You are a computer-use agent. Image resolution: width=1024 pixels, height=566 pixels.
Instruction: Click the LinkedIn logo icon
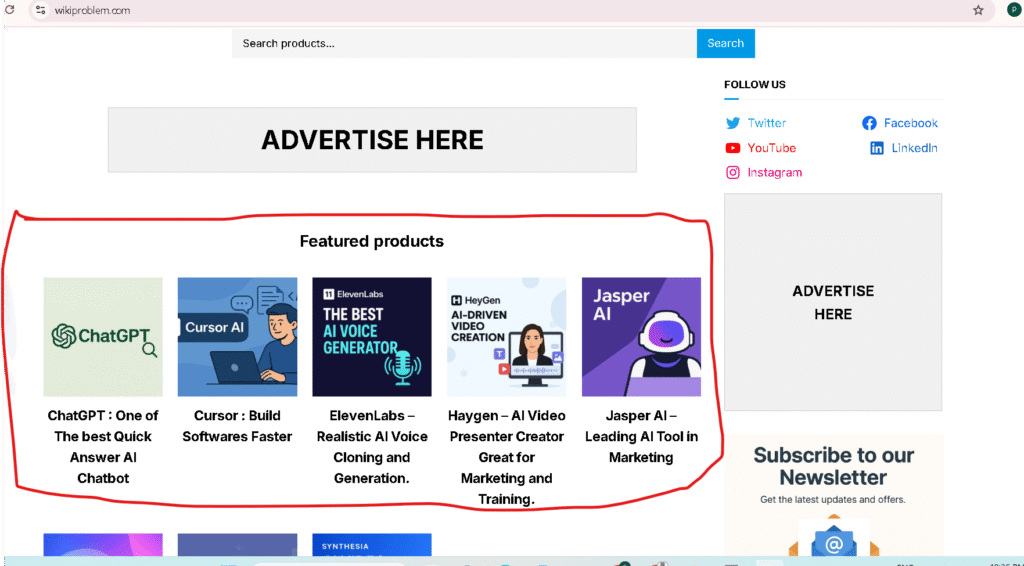[x=877, y=148]
